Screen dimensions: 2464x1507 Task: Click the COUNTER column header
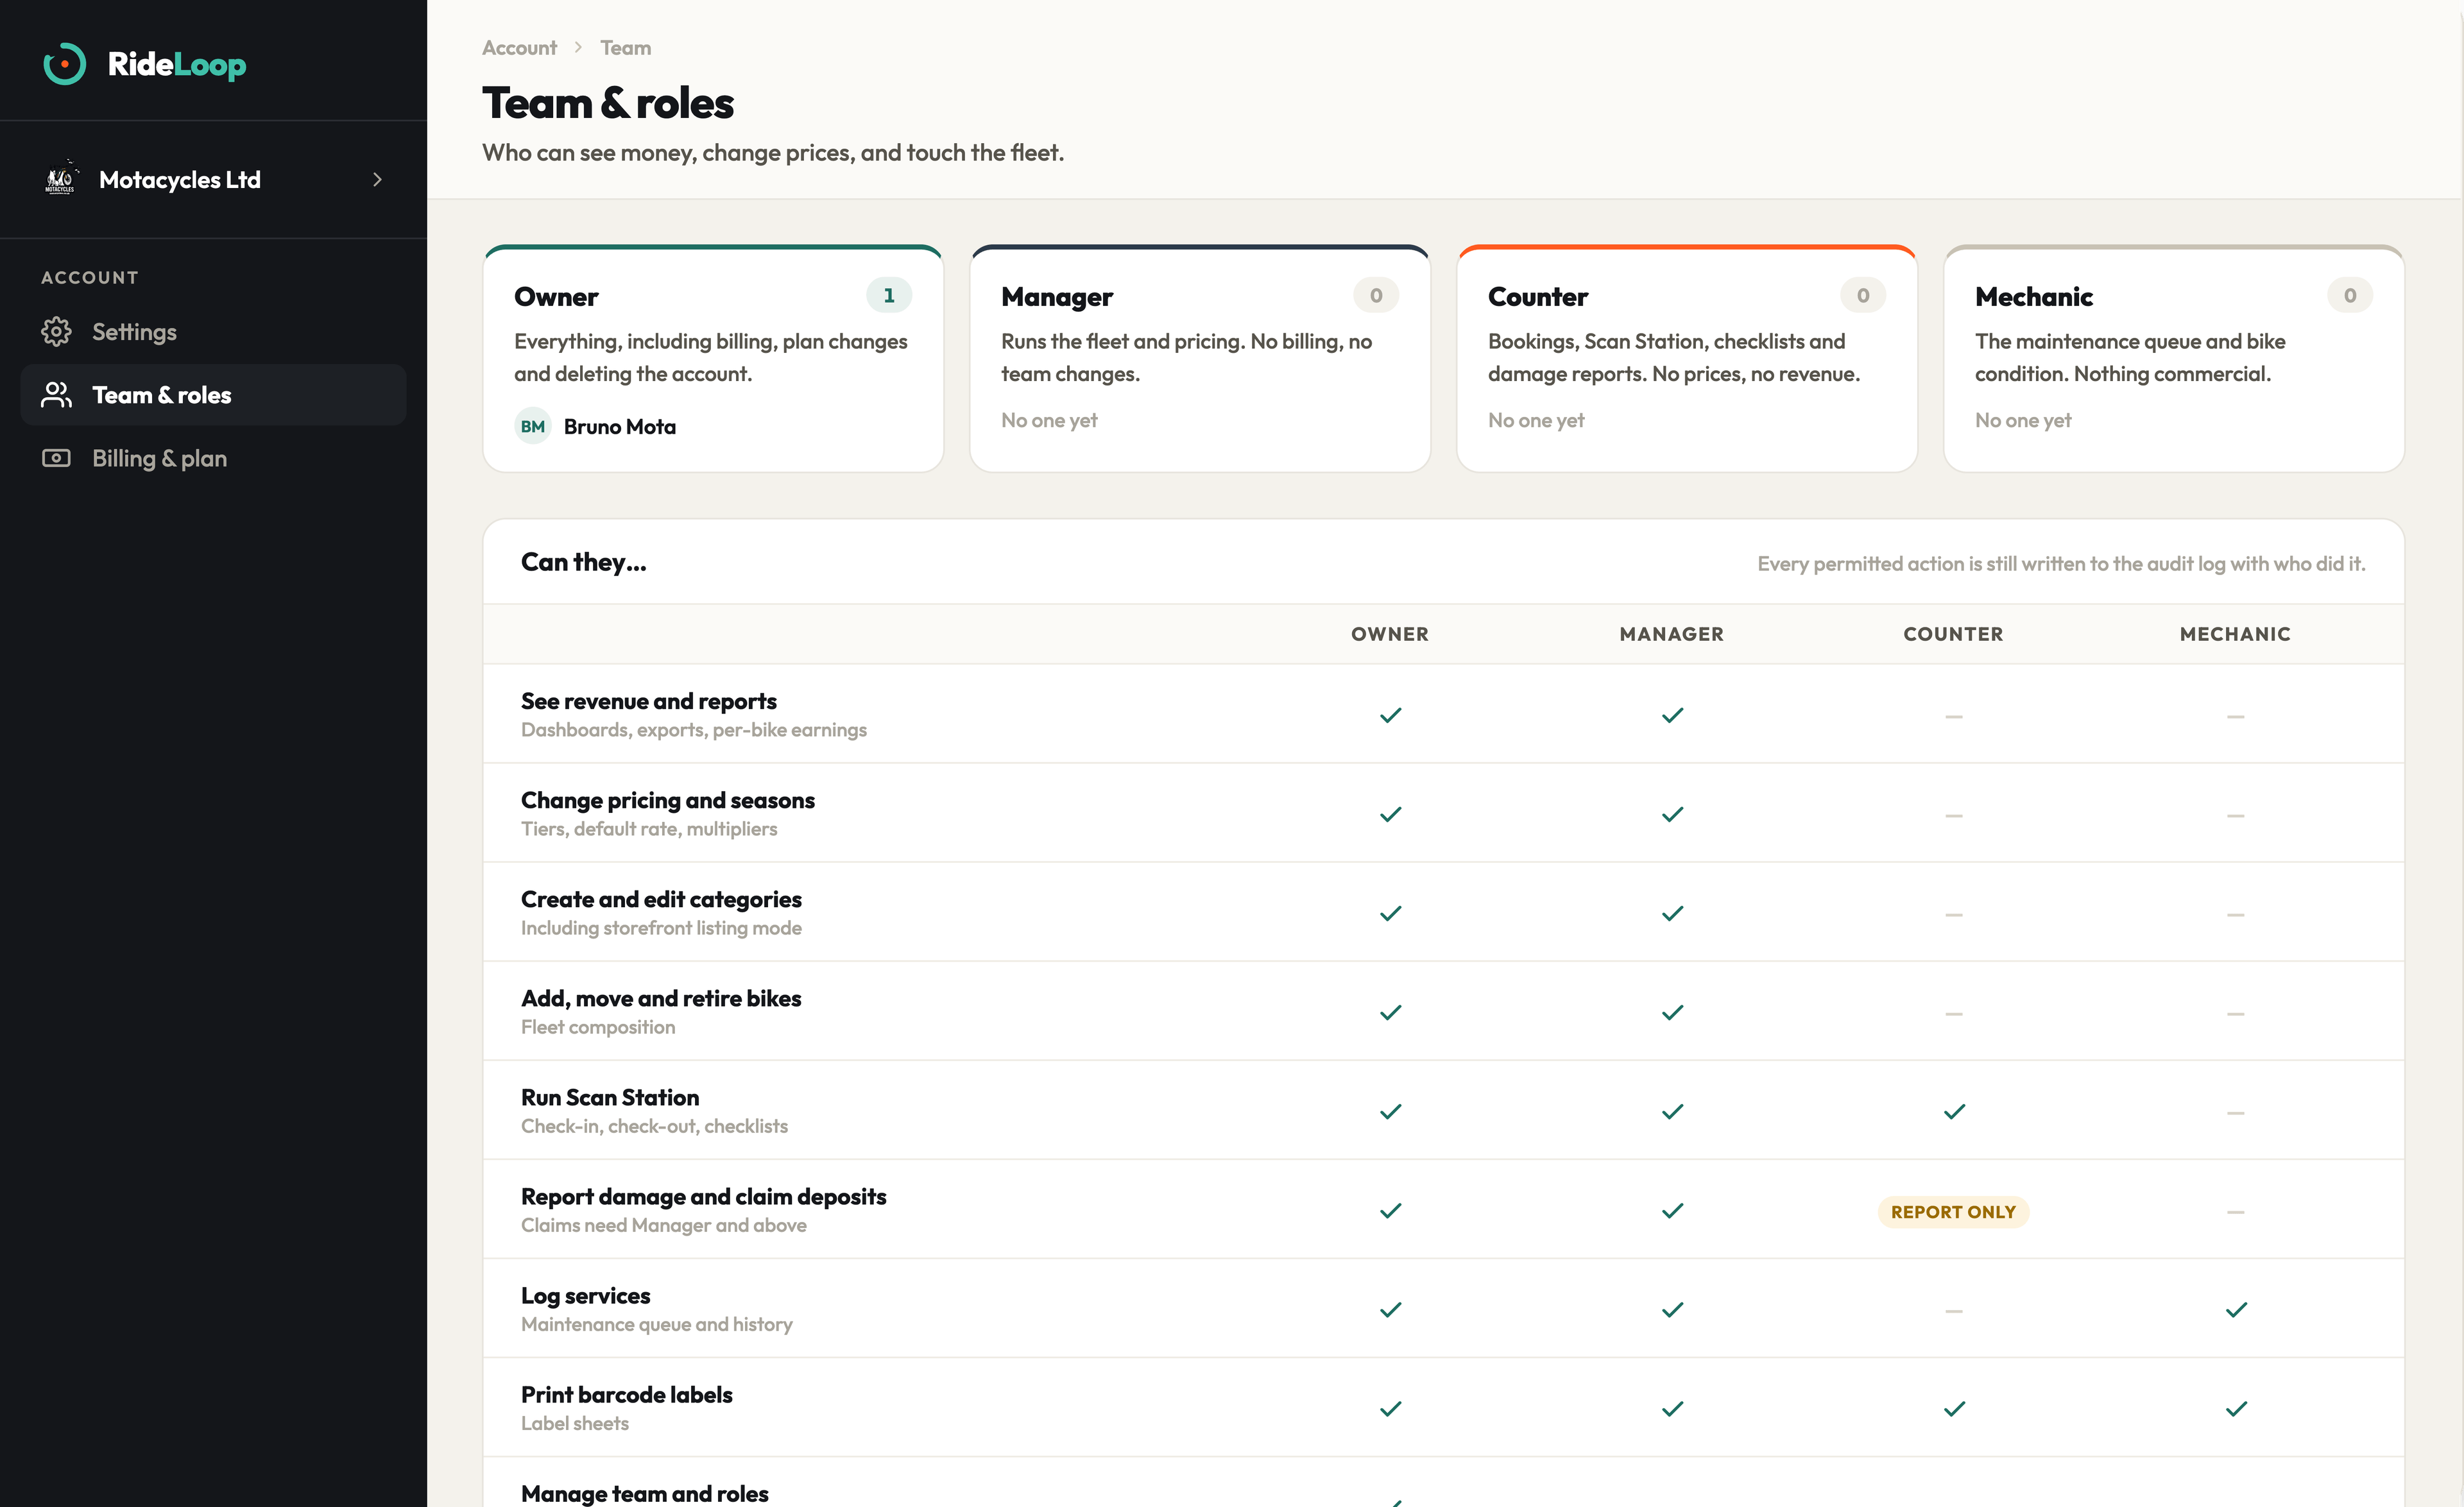[1953, 634]
